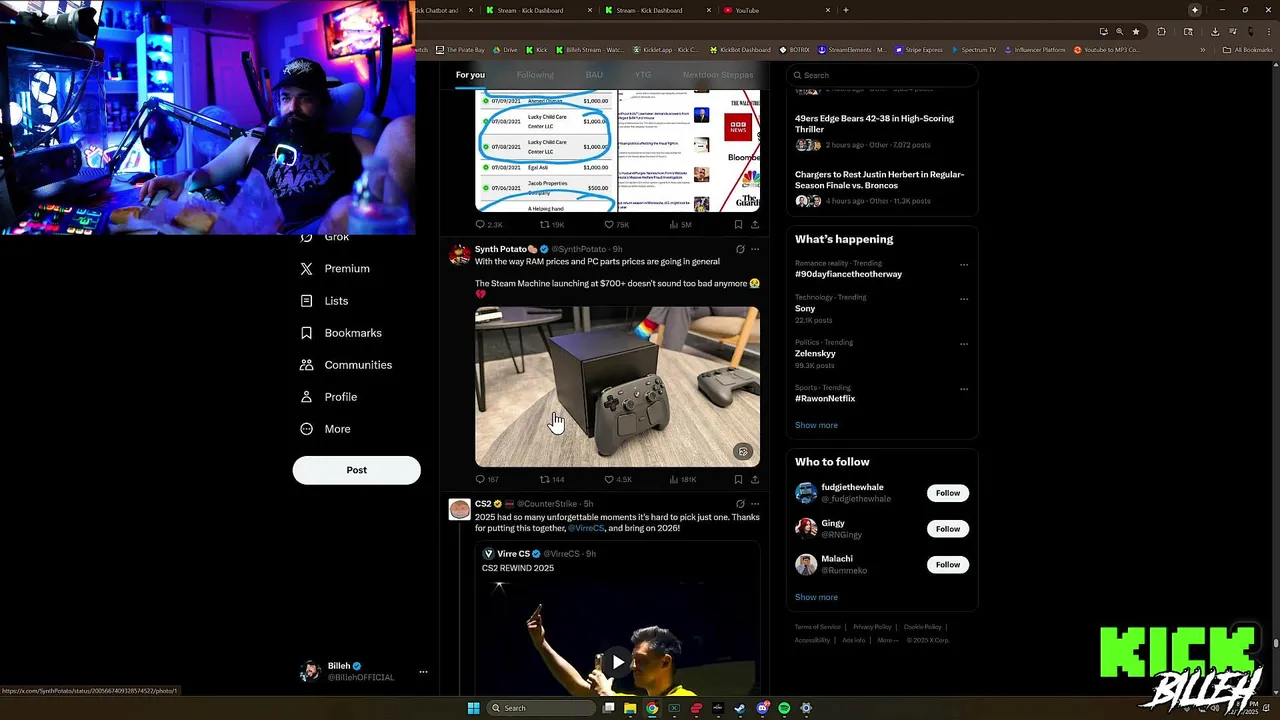
Task: Select the YTG timeline tab
Action: [643, 75]
